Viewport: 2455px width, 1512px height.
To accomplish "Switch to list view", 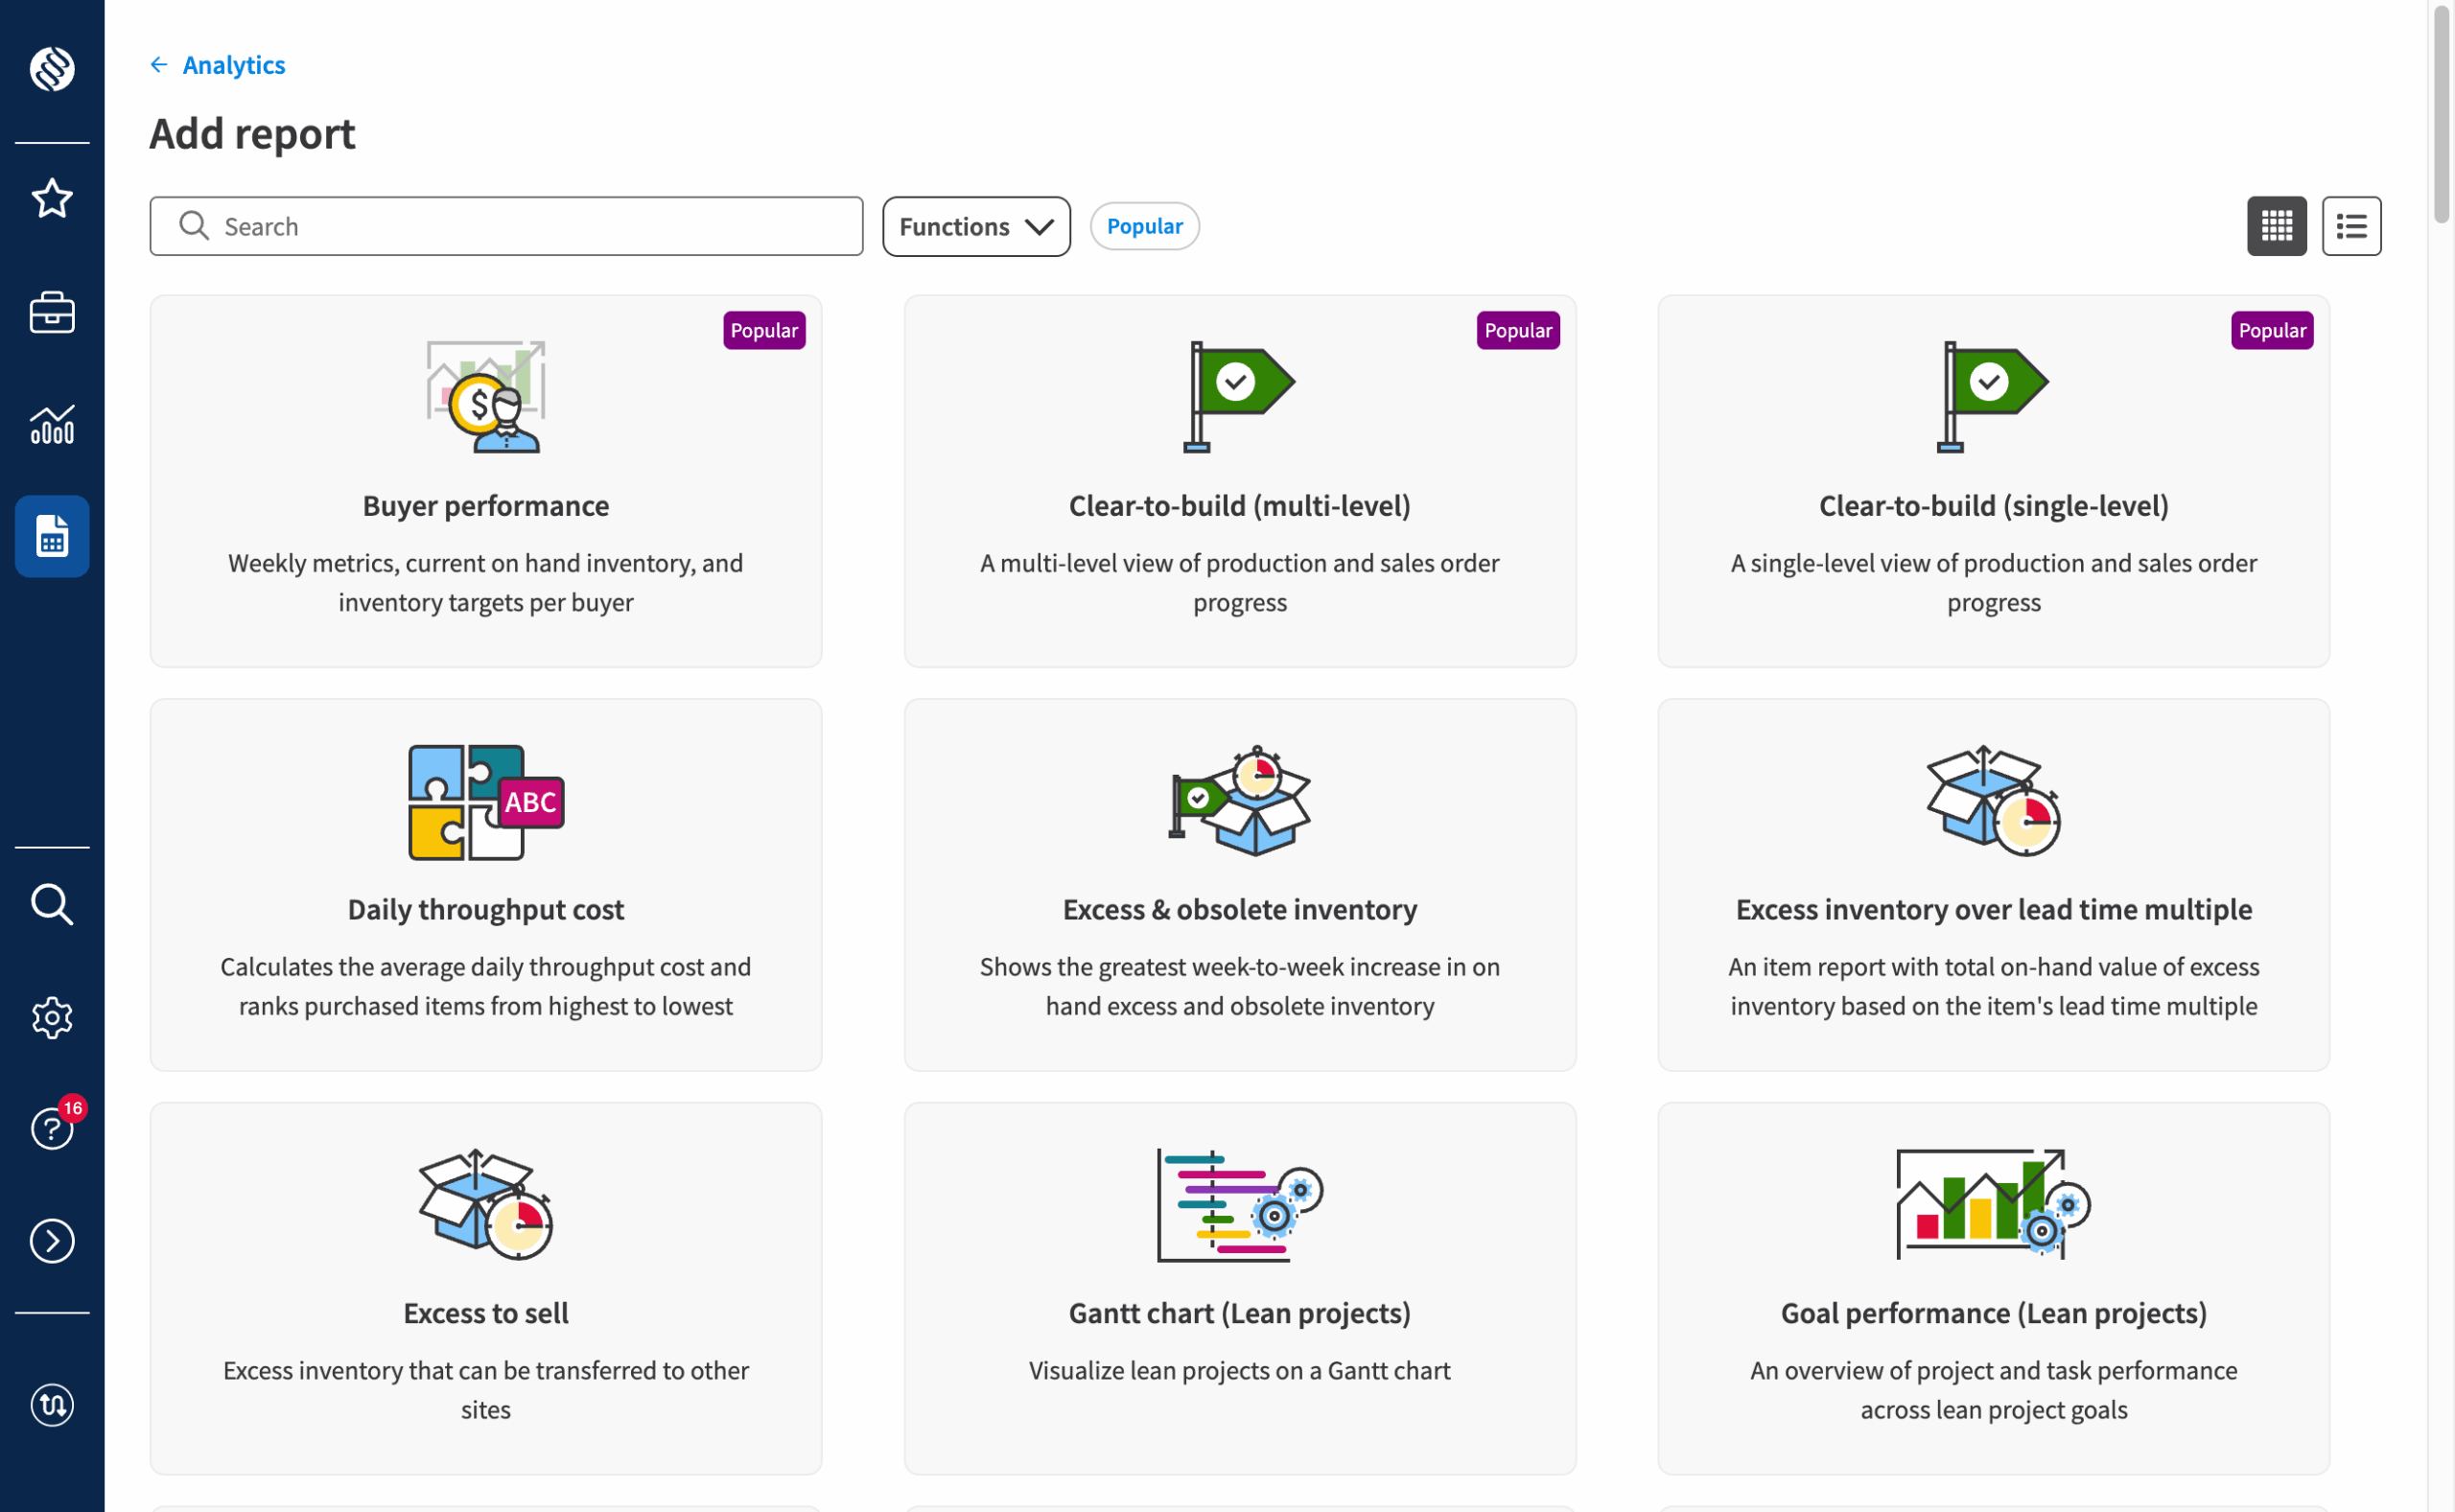I will pyautogui.click(x=2351, y=226).
